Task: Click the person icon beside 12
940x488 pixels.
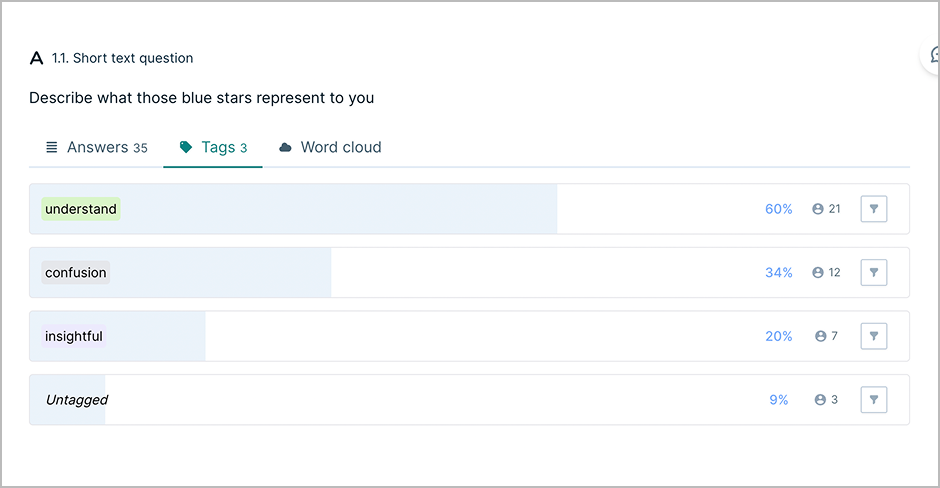Action: point(818,272)
